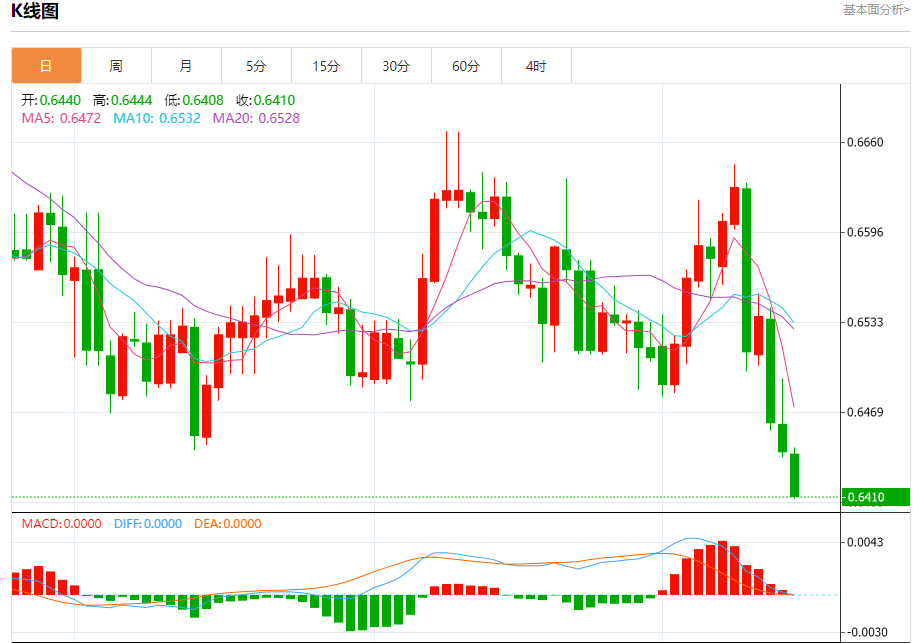The image size is (918, 643).
Task: Click the 0.6660 price axis label
Action: point(865,142)
